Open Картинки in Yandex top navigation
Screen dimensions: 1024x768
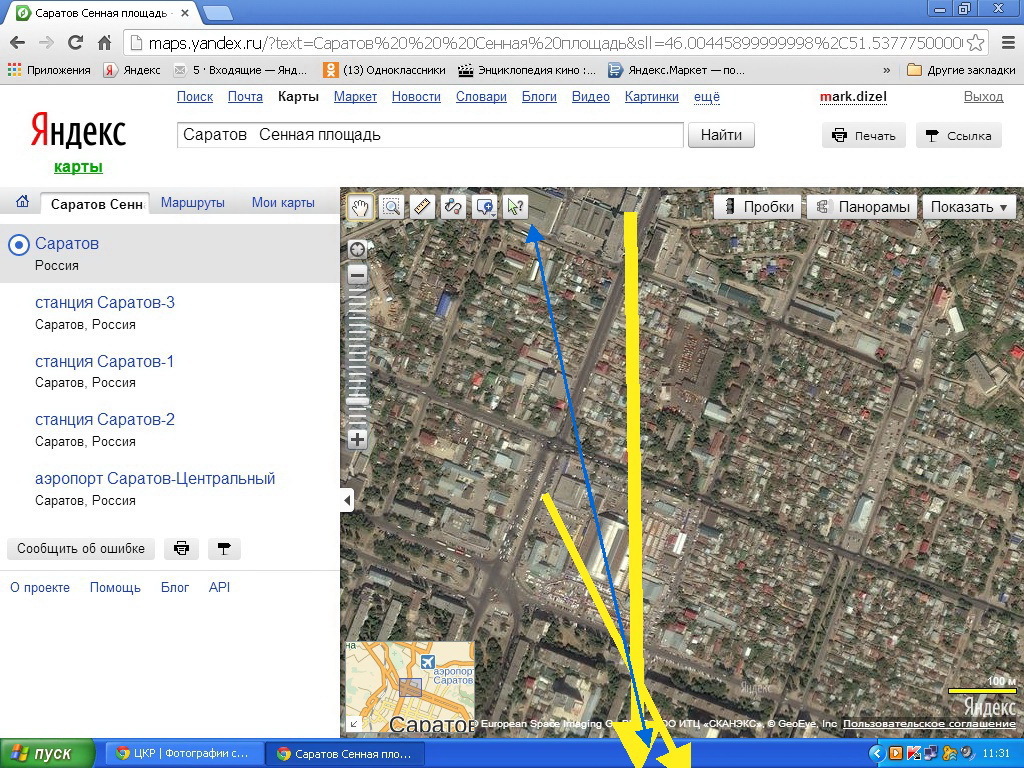(652, 97)
